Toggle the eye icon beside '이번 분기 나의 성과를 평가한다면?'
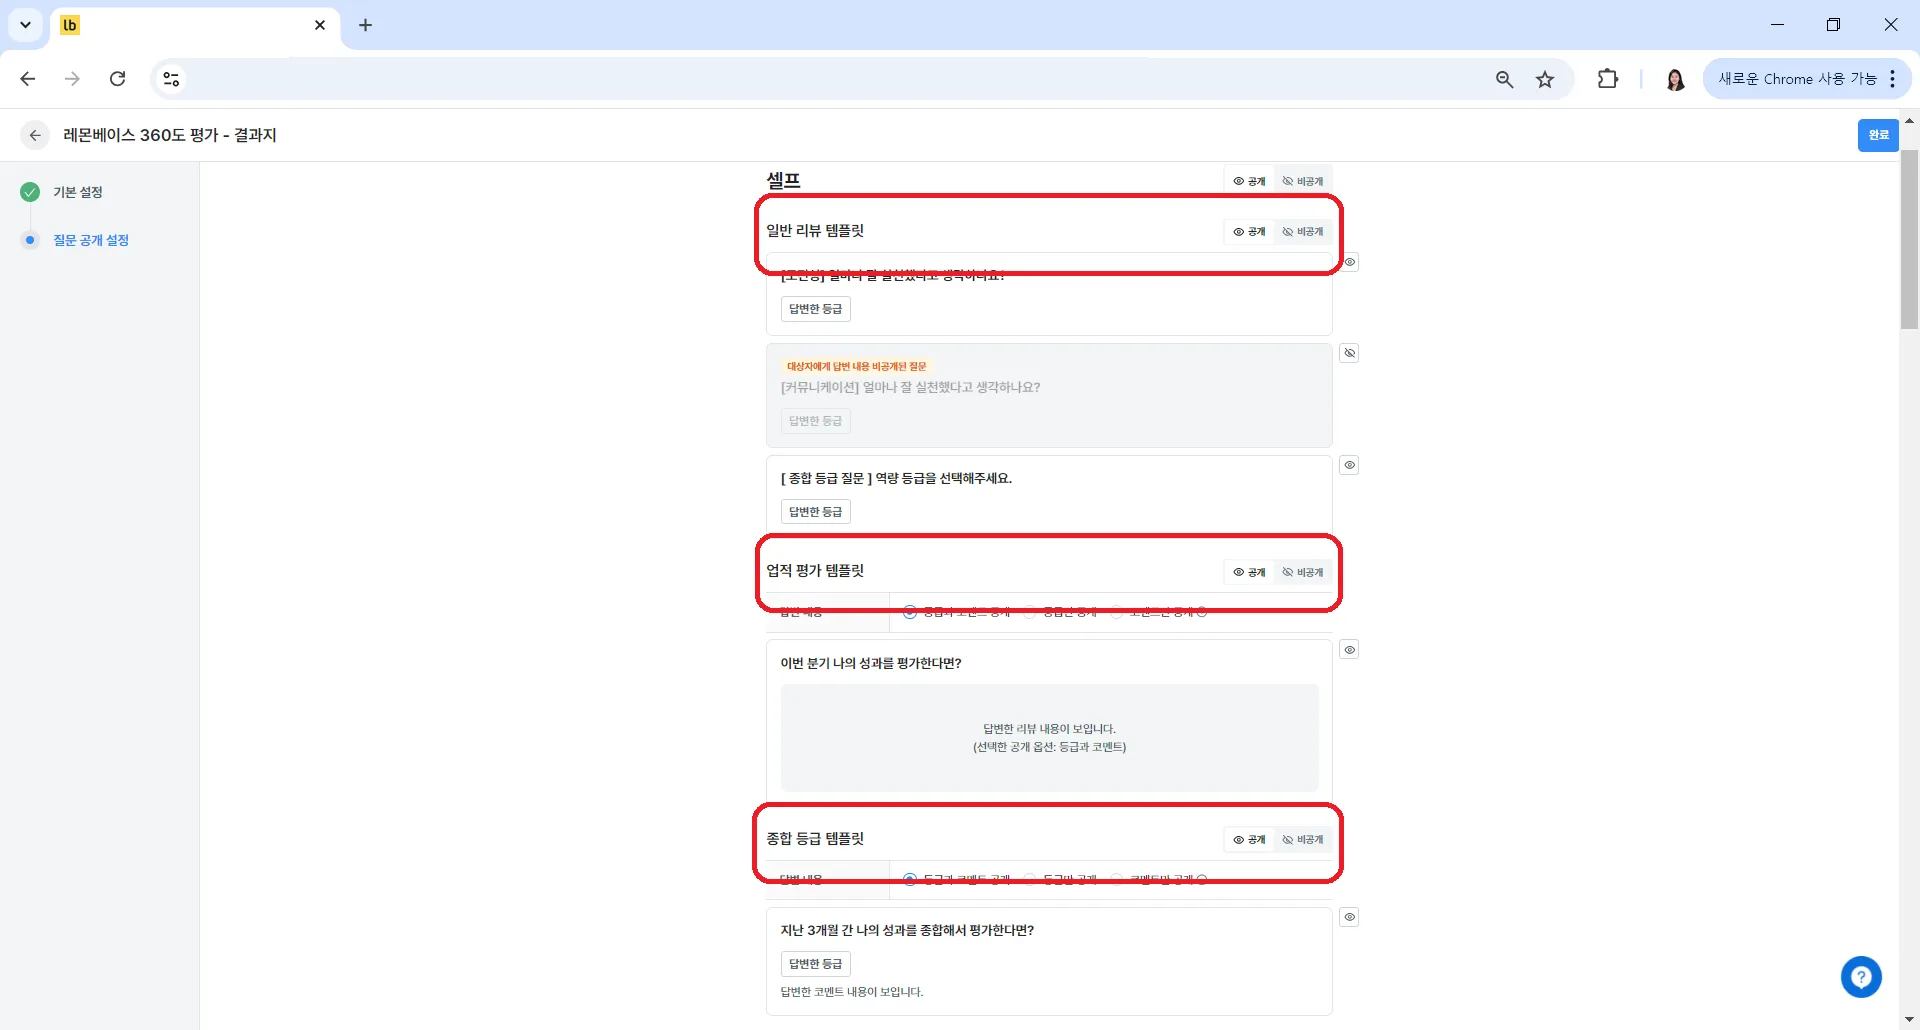The width and height of the screenshot is (1920, 1030). (x=1349, y=650)
